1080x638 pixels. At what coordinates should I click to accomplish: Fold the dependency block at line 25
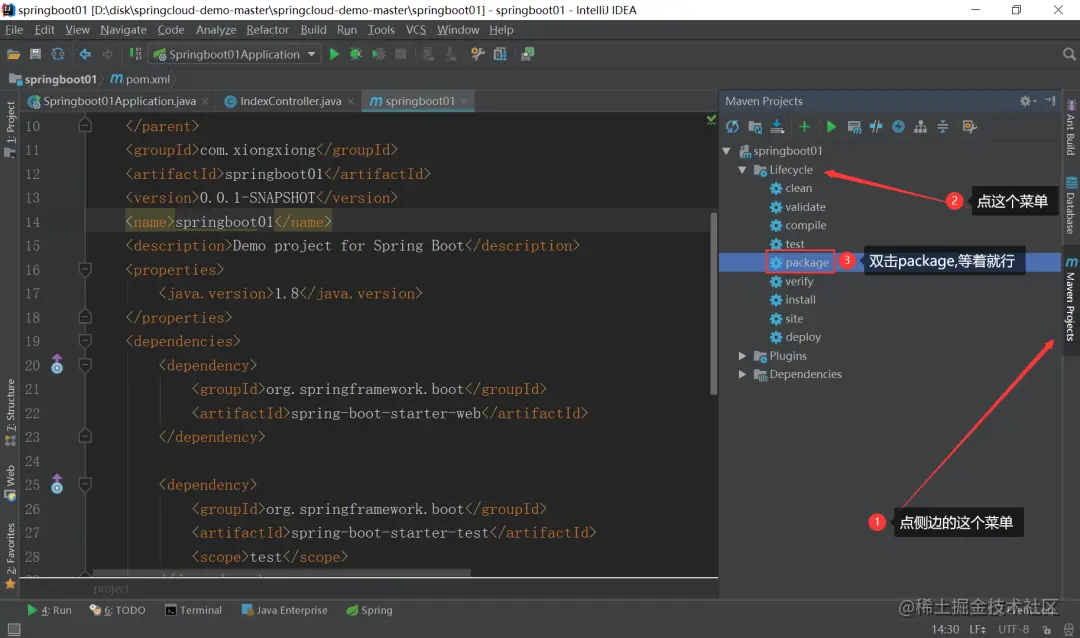(x=85, y=484)
